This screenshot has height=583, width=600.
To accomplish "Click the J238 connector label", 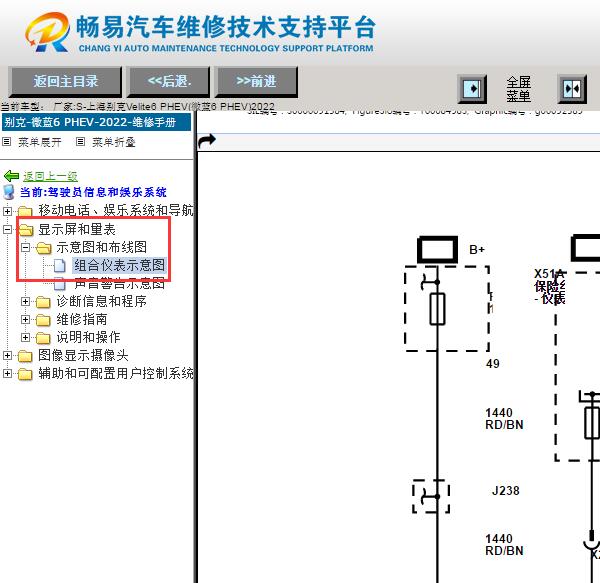I will (x=505, y=491).
